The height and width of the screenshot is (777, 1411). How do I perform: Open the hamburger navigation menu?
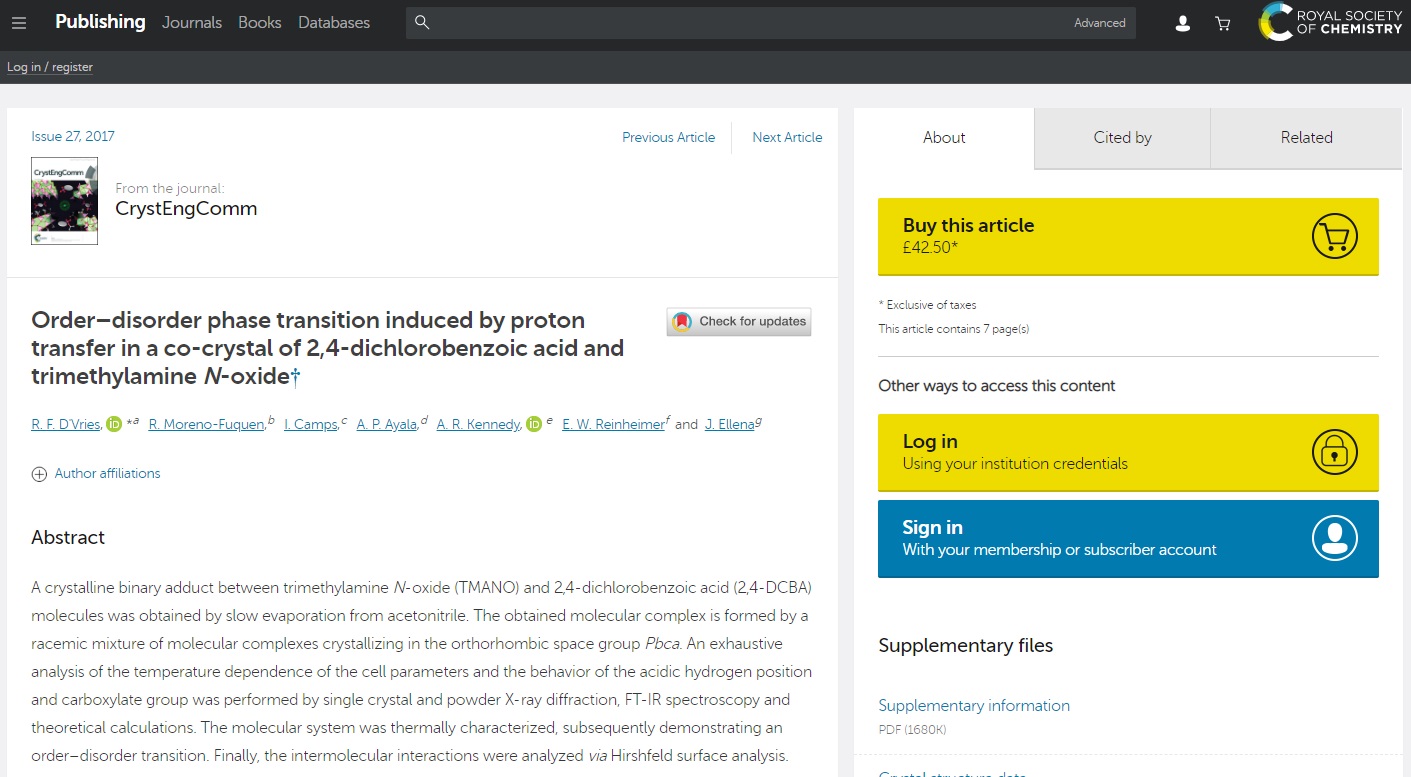[x=19, y=23]
